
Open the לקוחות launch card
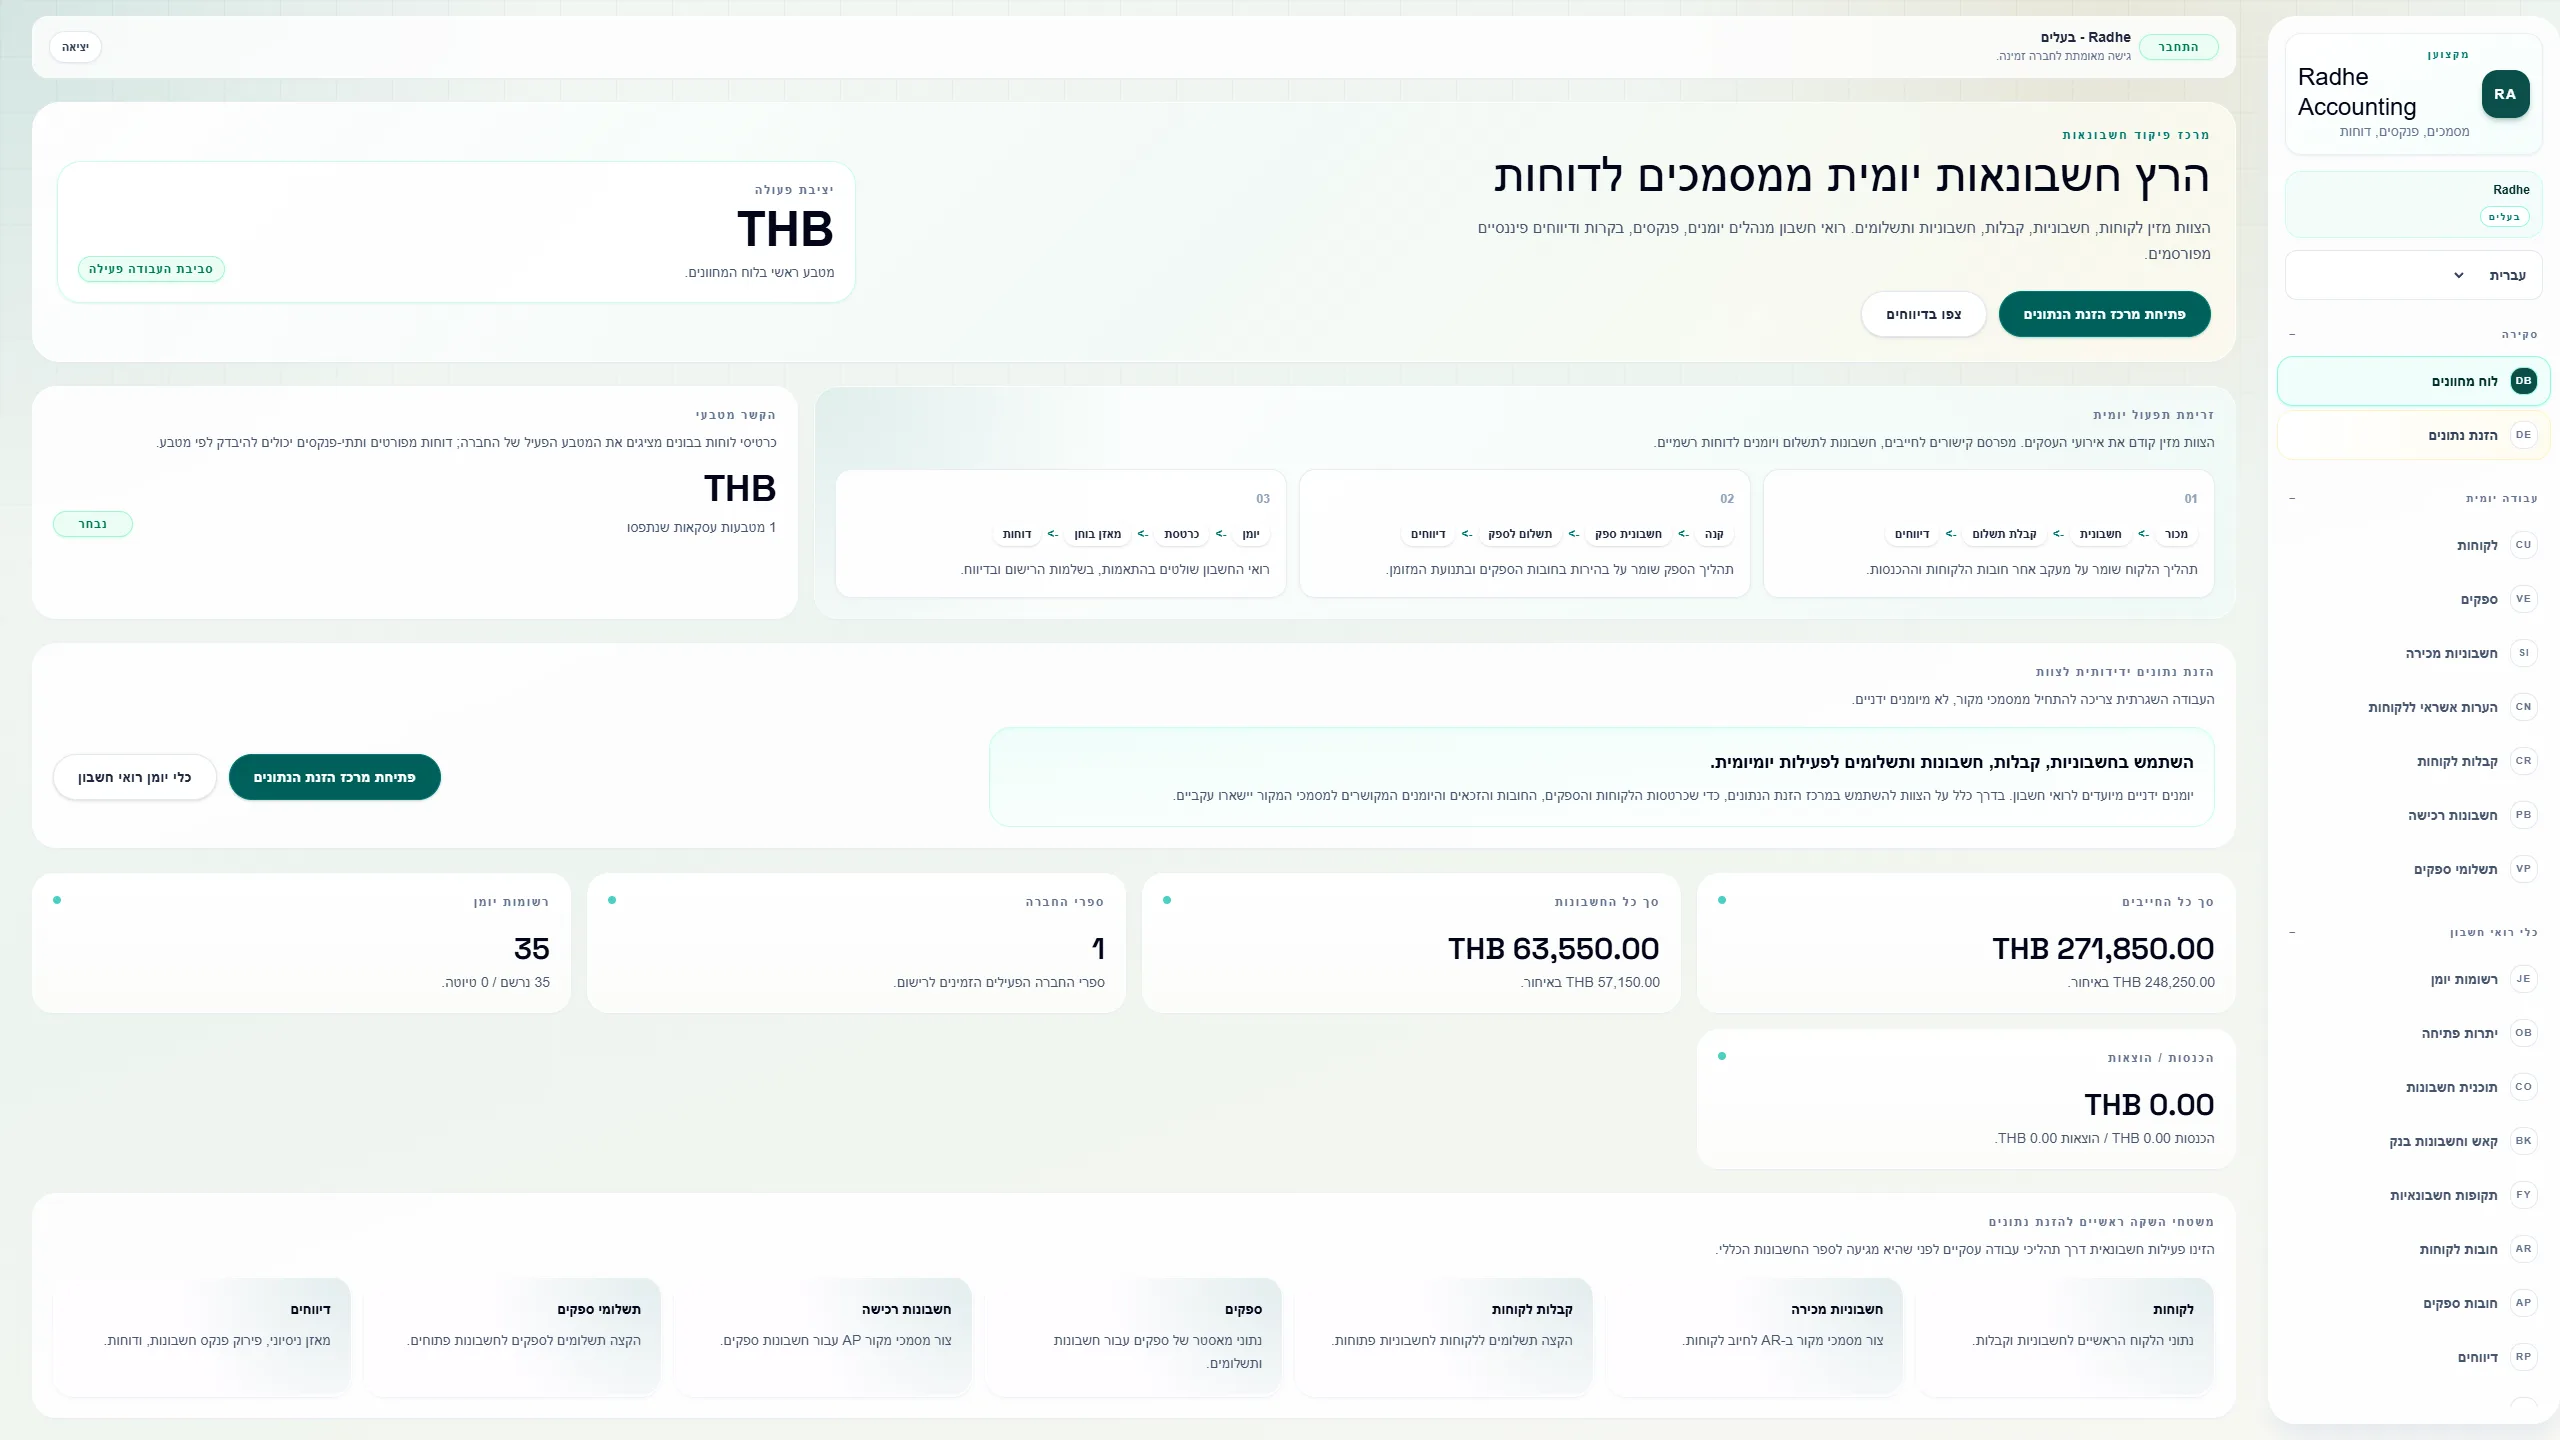pos(2064,1336)
